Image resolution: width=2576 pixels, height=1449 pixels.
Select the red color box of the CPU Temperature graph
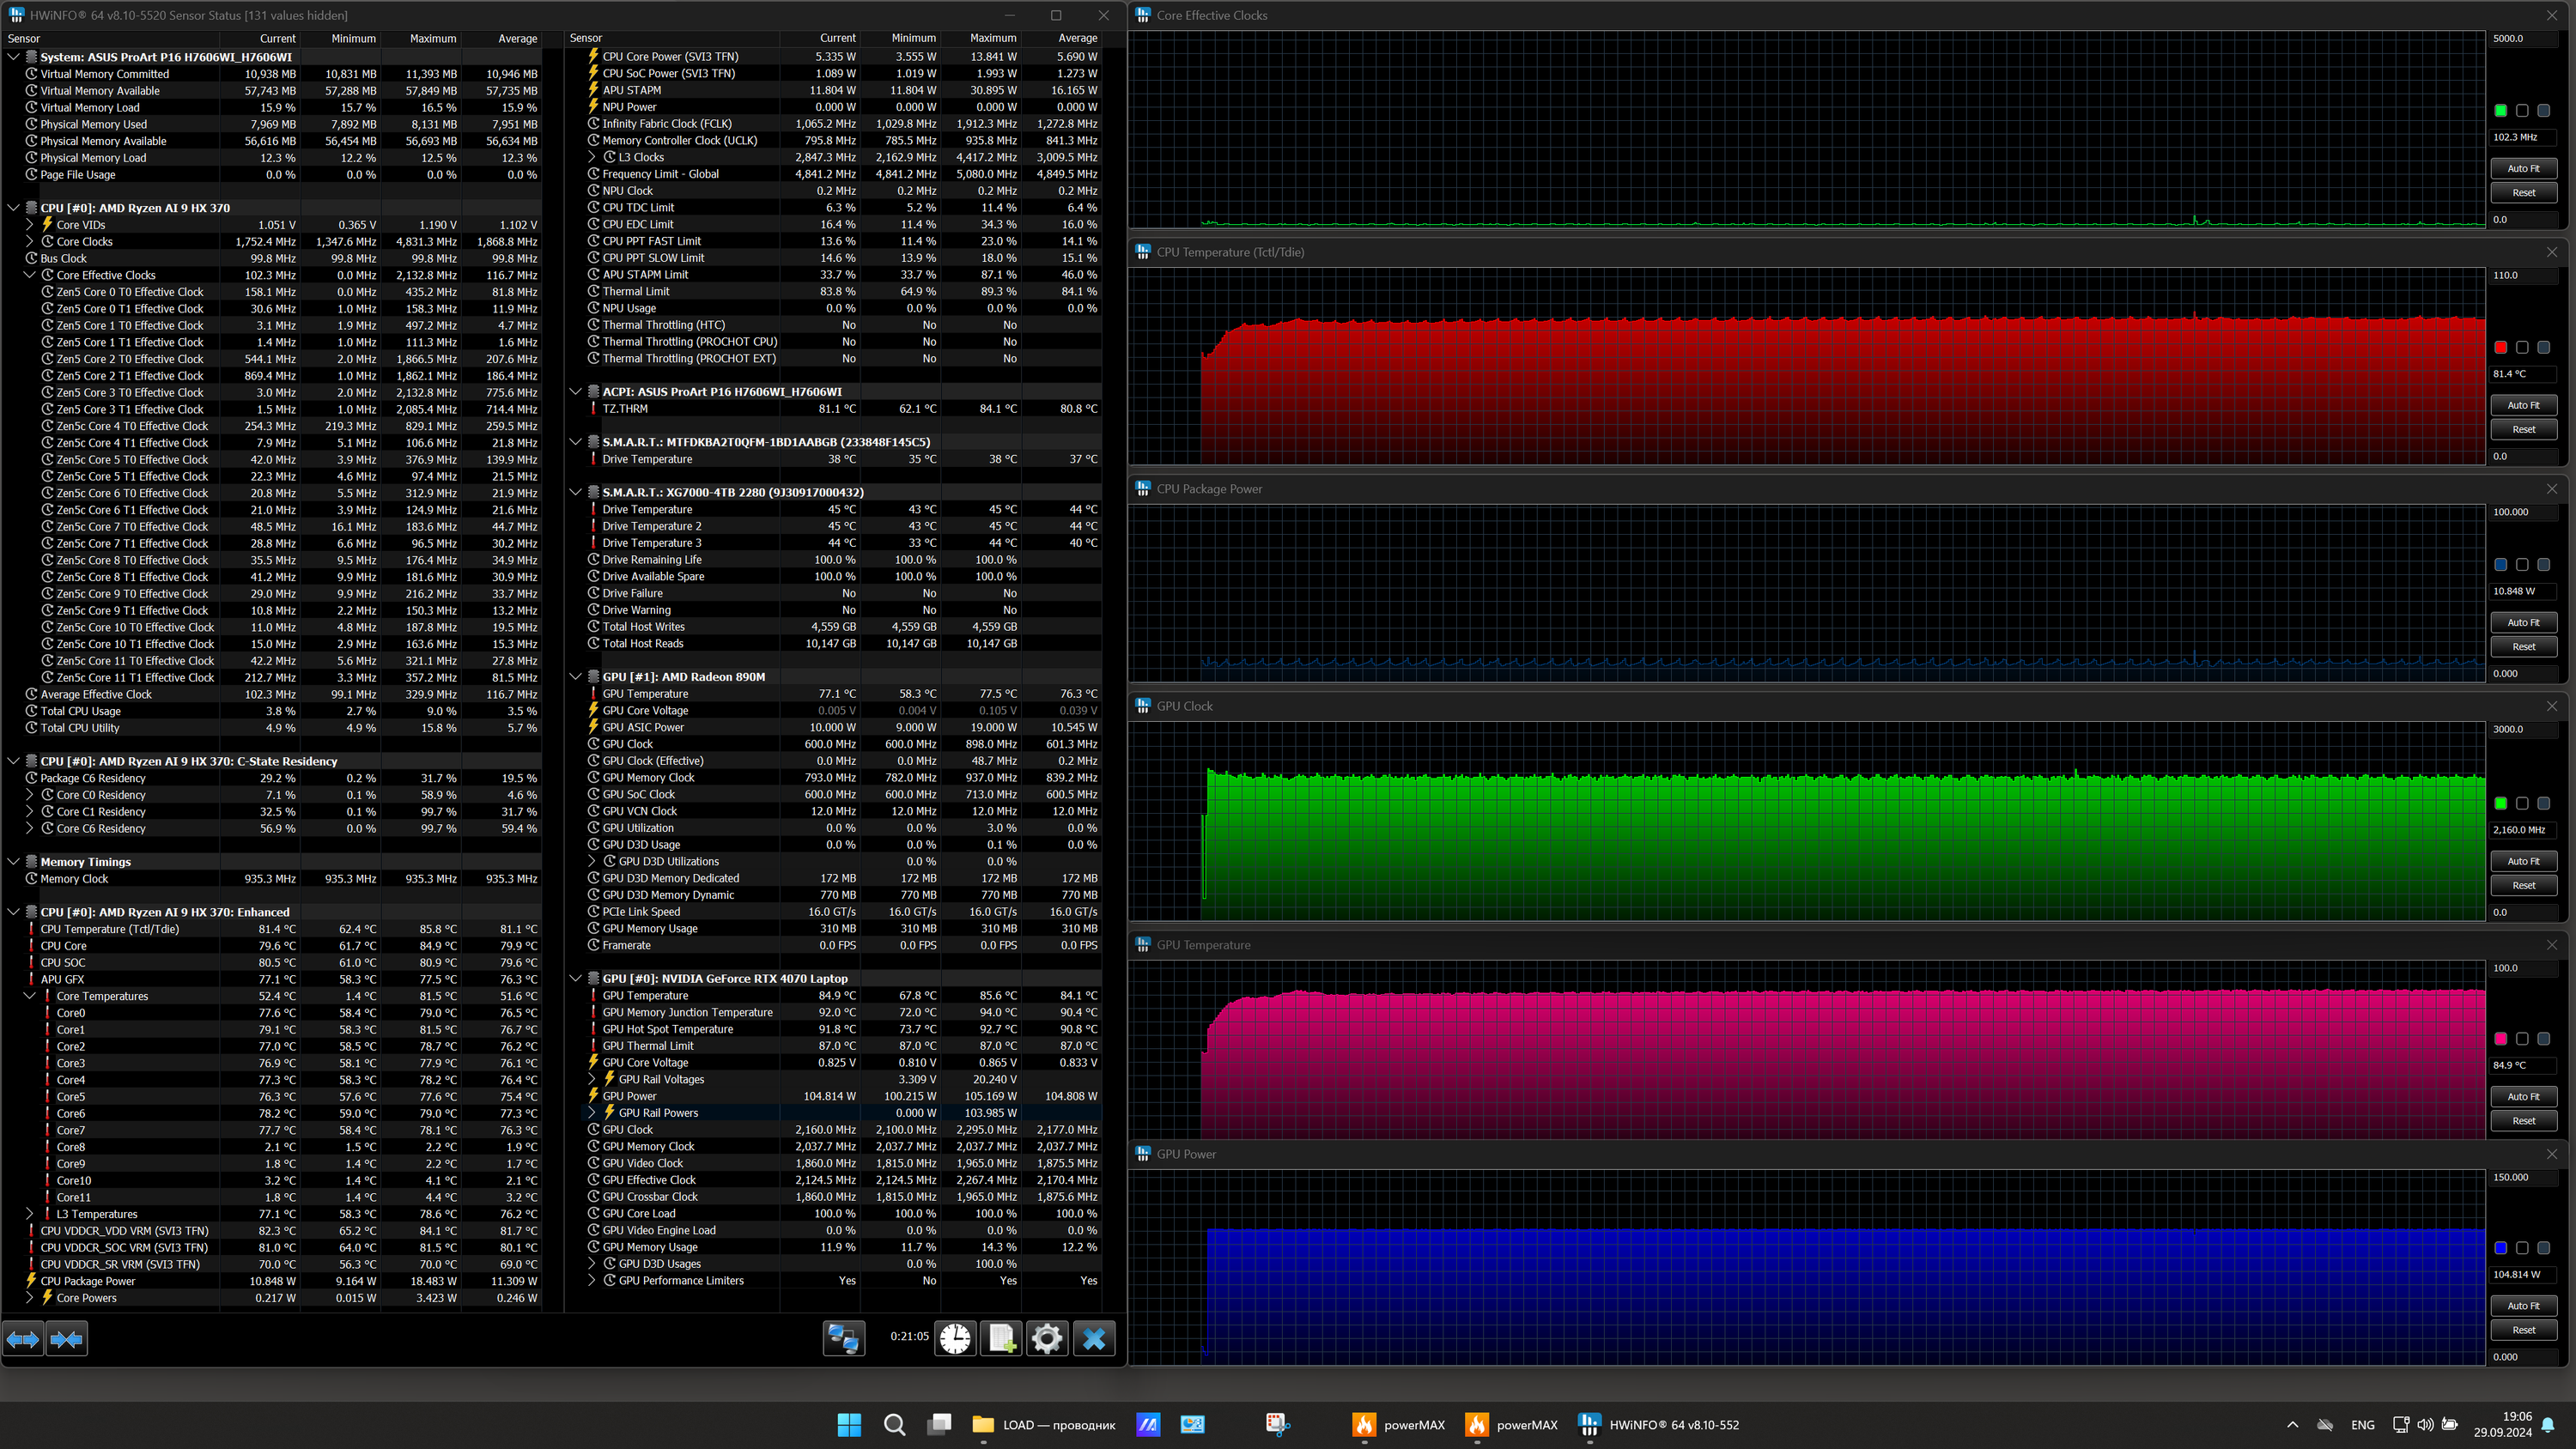point(2500,347)
